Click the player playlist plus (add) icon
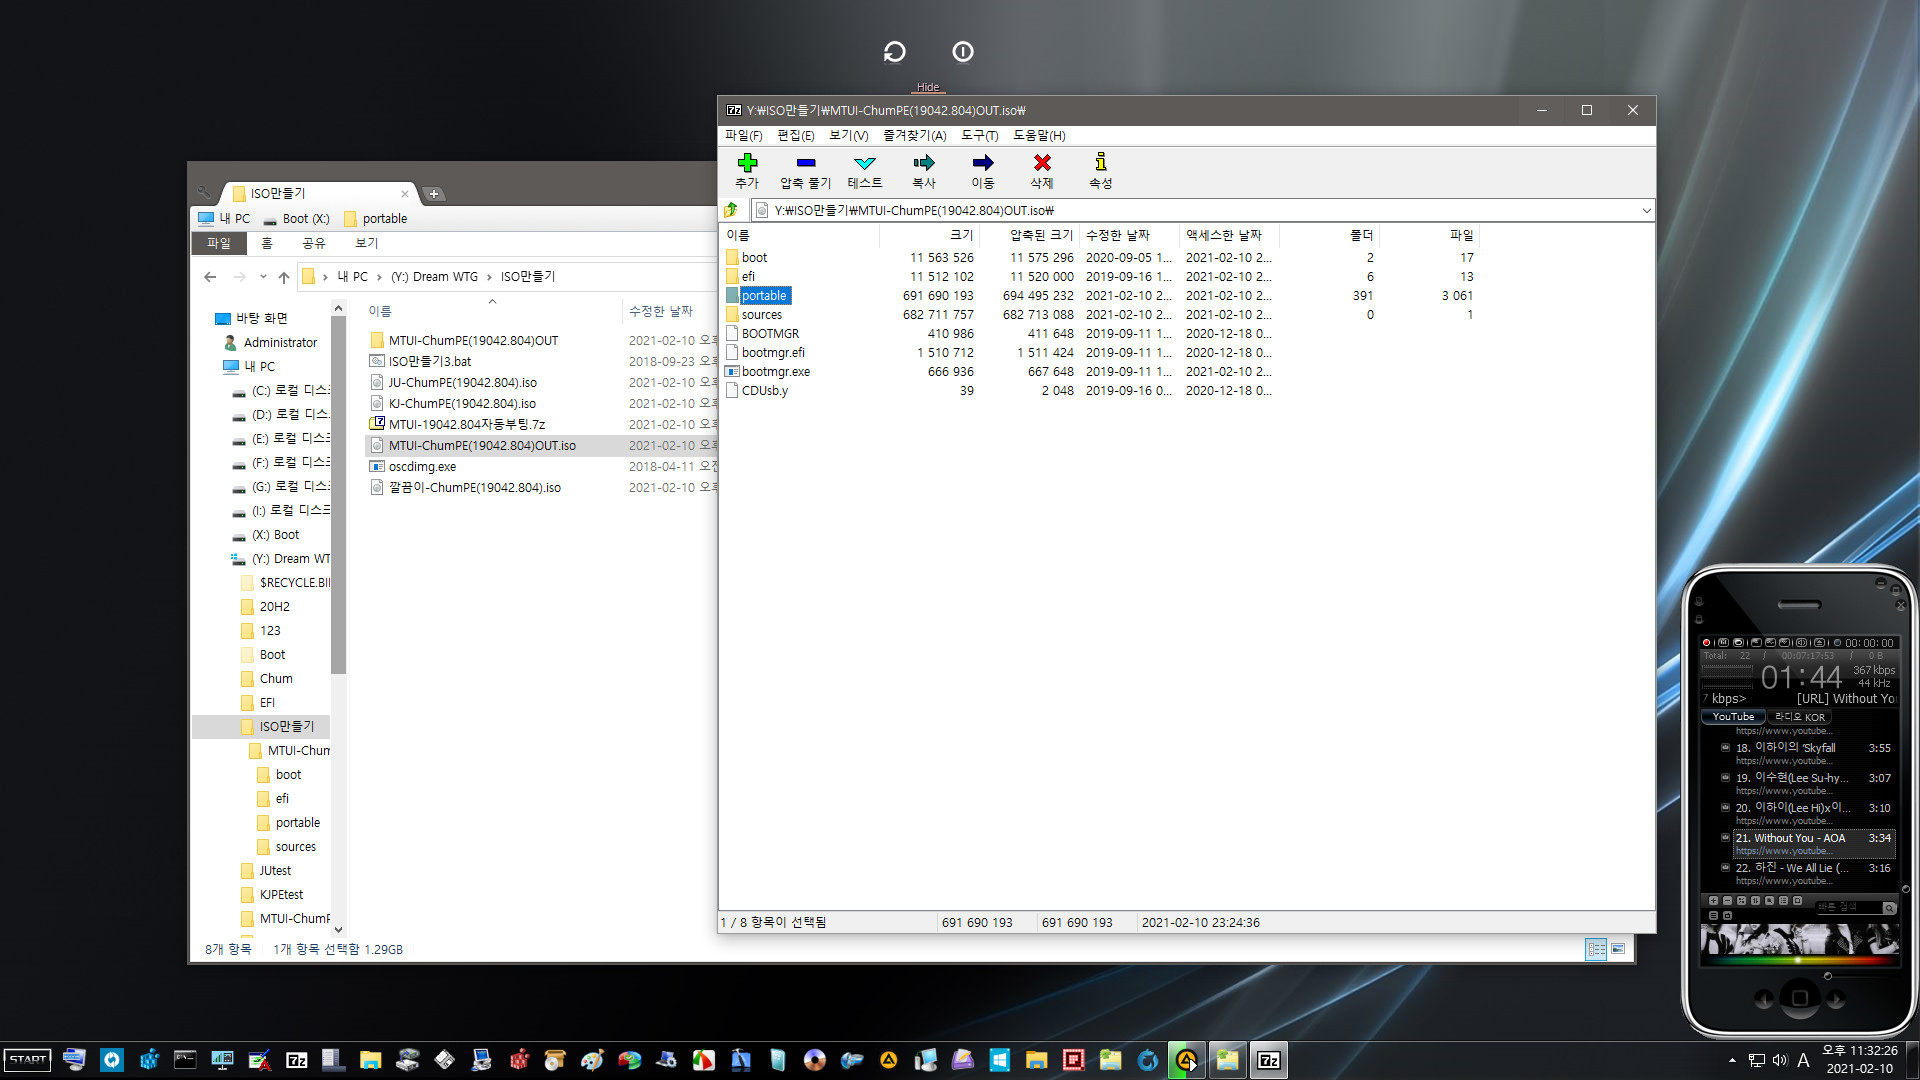Screen dimensions: 1920x1080 tap(1713, 901)
